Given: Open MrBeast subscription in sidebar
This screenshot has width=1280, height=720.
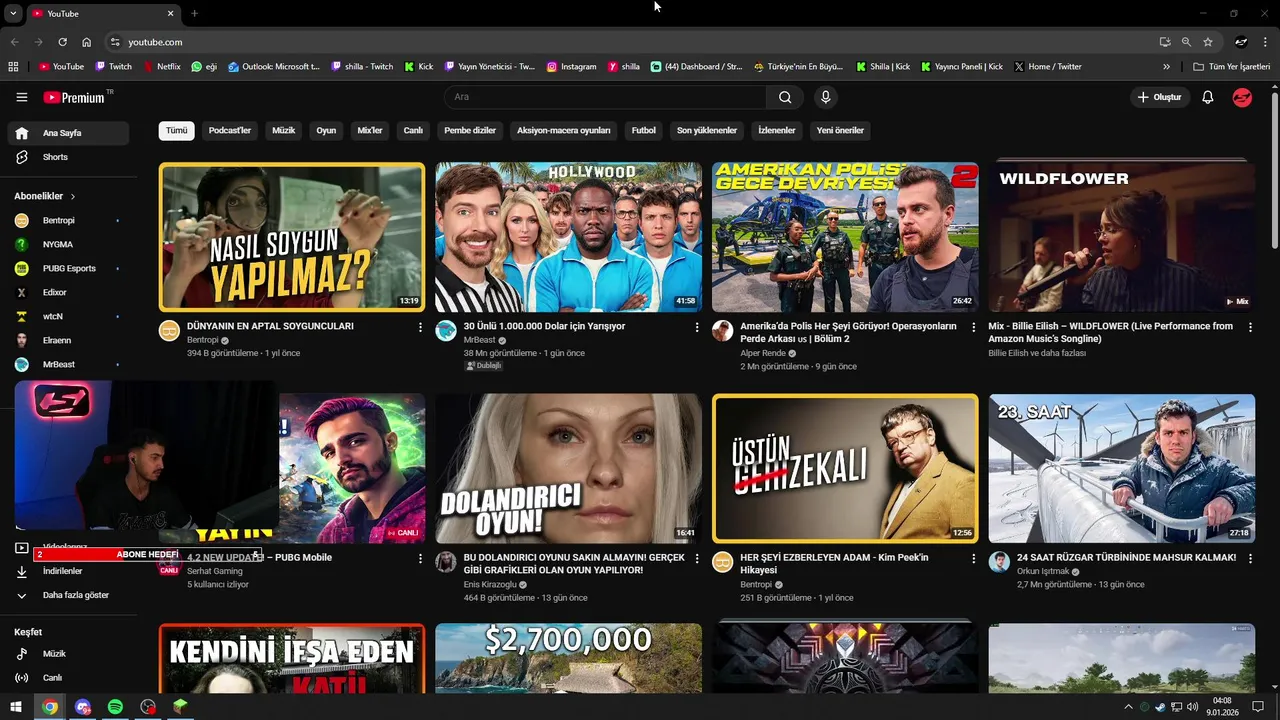Looking at the screenshot, I should tap(68, 364).
